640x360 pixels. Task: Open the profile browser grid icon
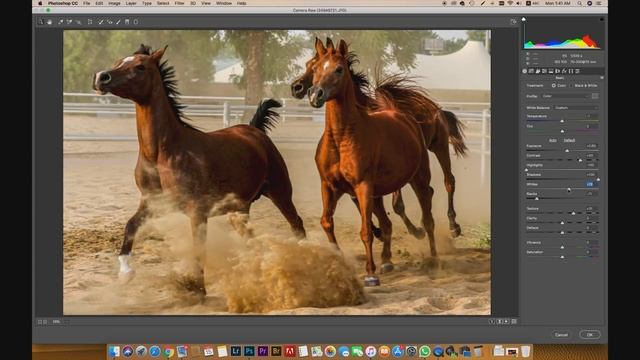[x=595, y=96]
